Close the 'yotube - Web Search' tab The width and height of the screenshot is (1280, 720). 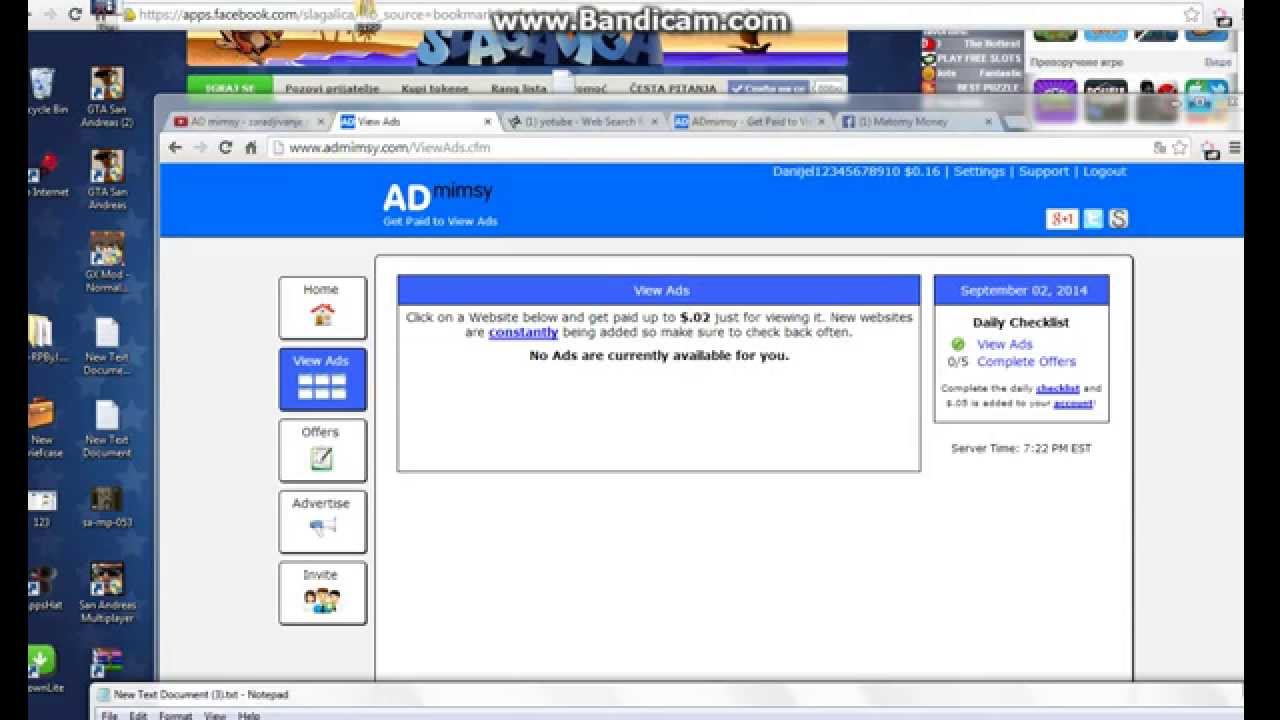click(x=656, y=122)
